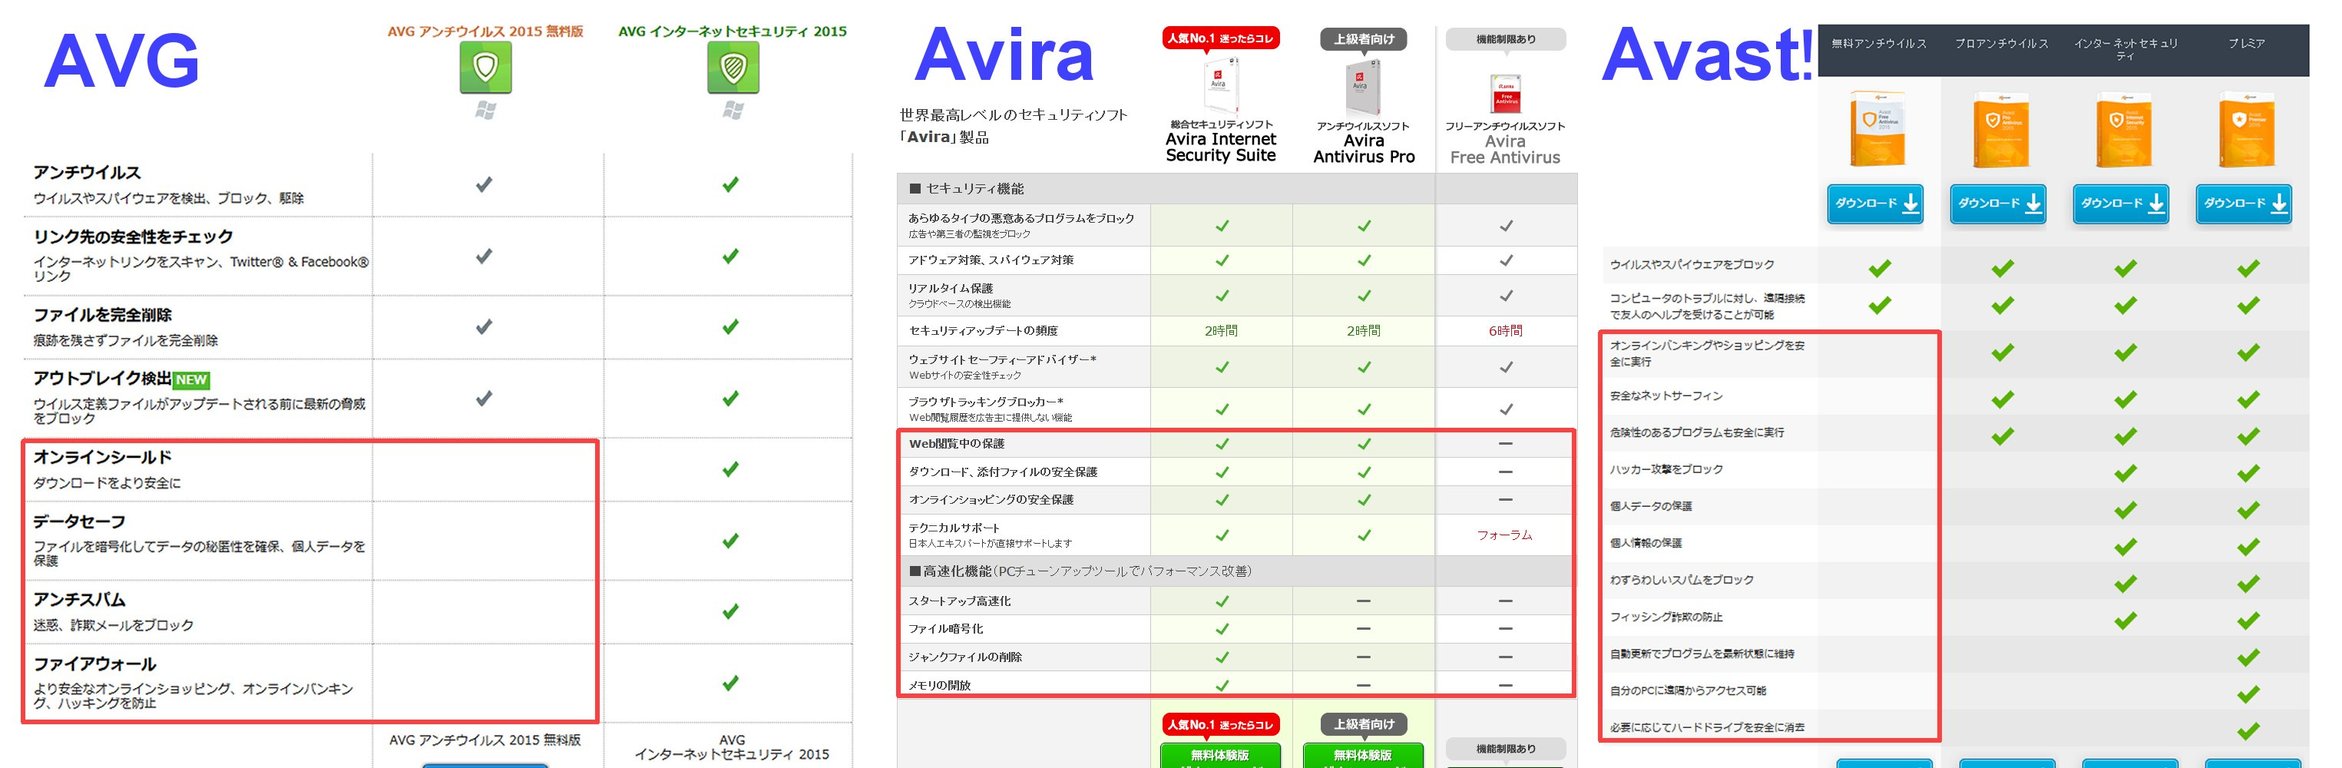Click the アンチスパム feature title
This screenshot has height=768, width=2342.
(x=79, y=600)
